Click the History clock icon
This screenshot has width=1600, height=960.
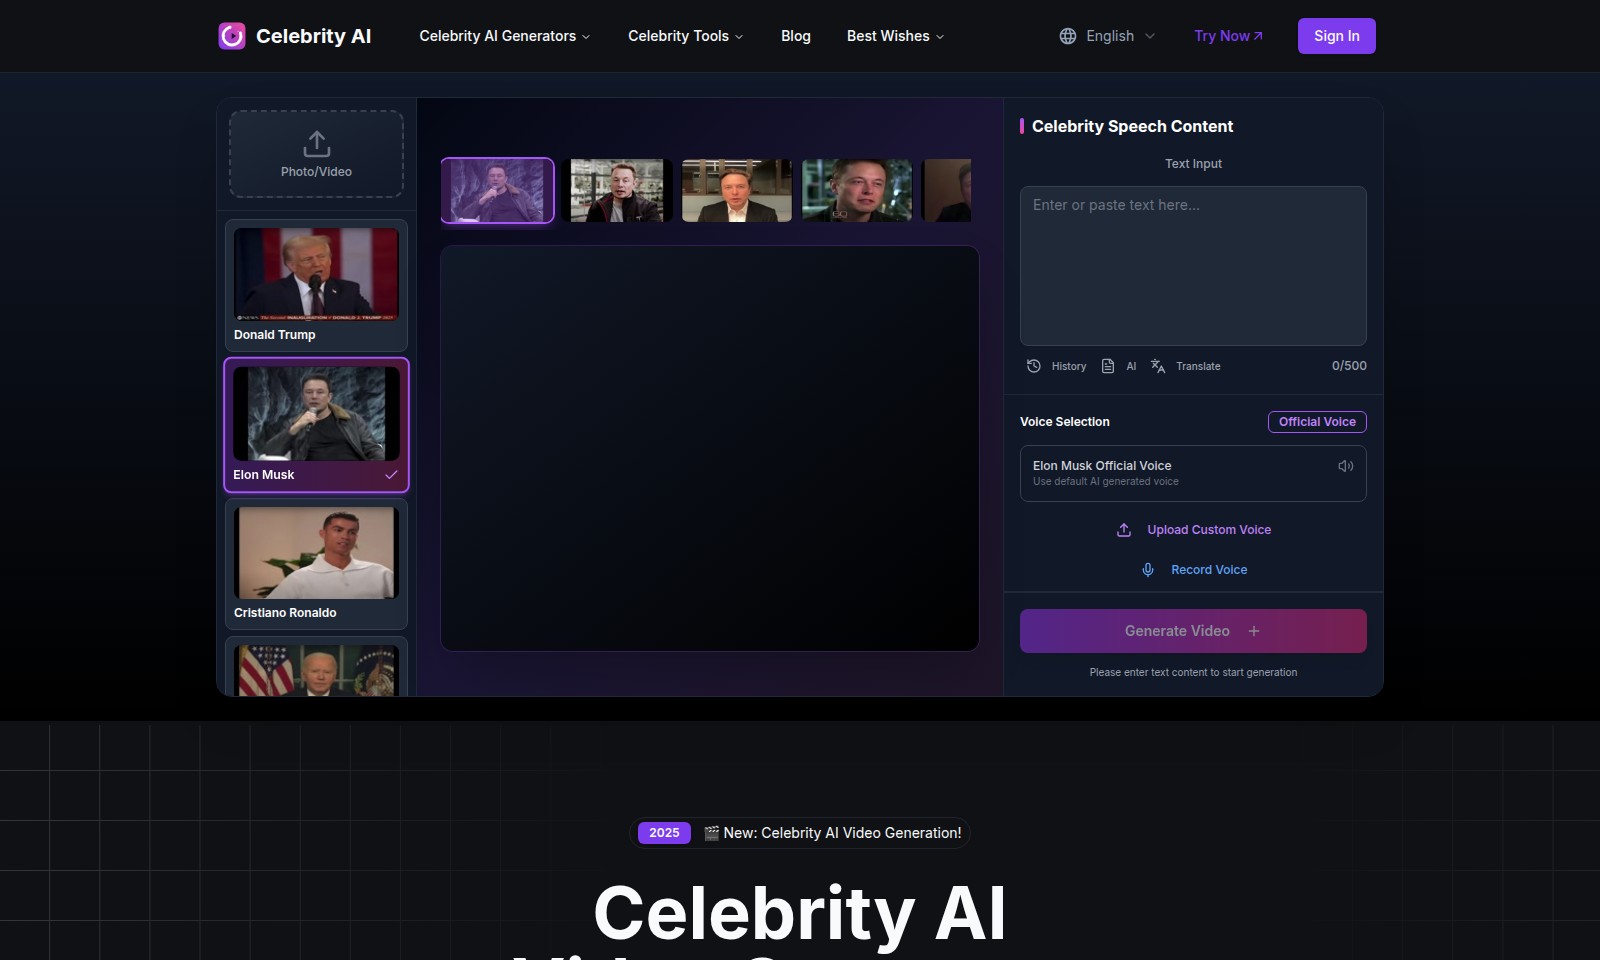pyautogui.click(x=1034, y=366)
